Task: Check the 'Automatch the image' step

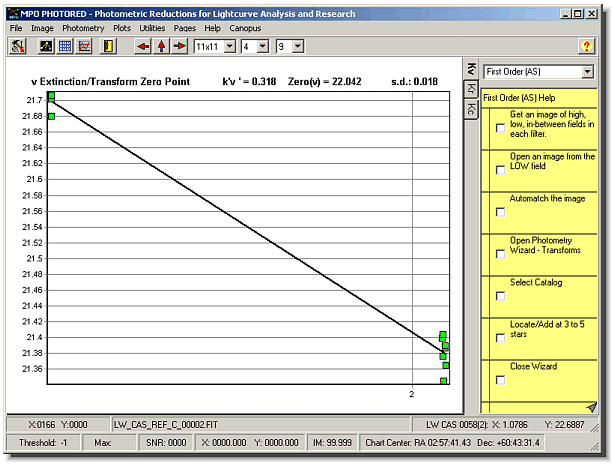Action: (500, 212)
